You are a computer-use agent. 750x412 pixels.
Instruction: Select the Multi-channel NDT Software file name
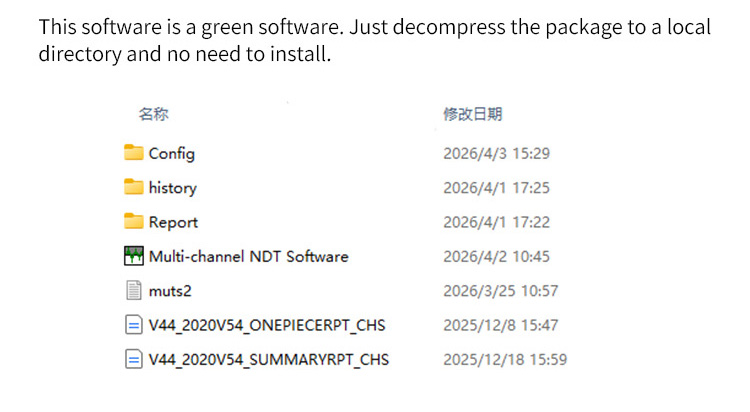(249, 256)
